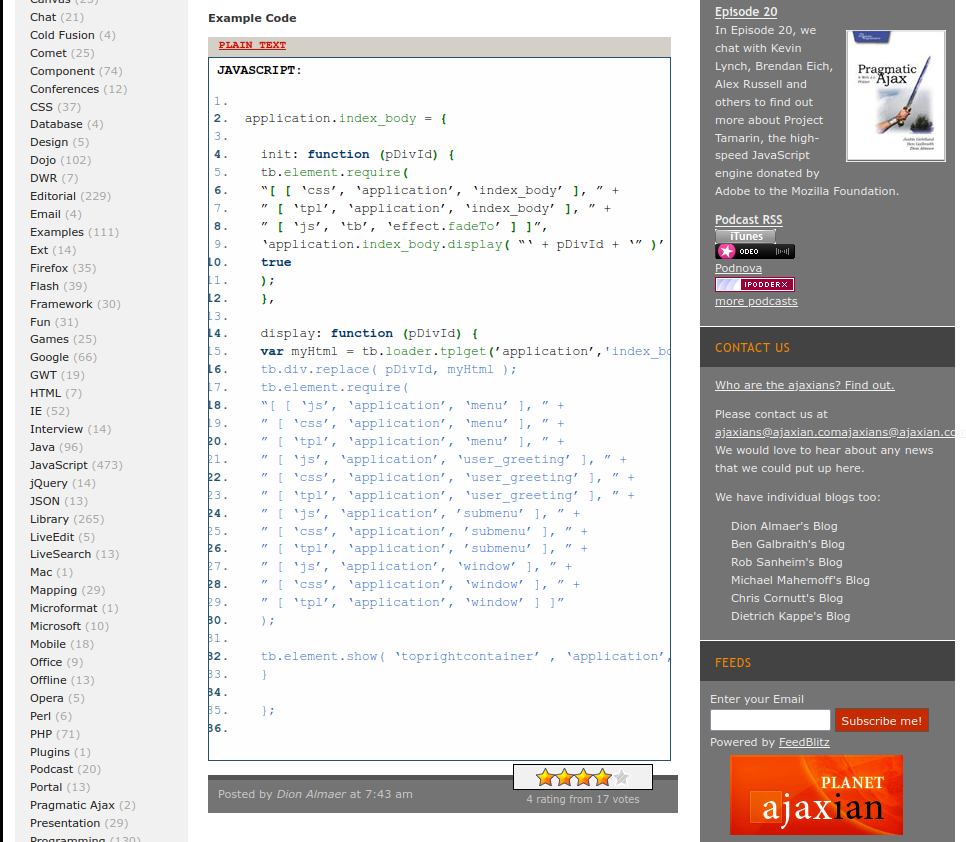The width and height of the screenshot is (966, 842).
Task: Click the iPodderX badge
Action: click(x=754, y=285)
